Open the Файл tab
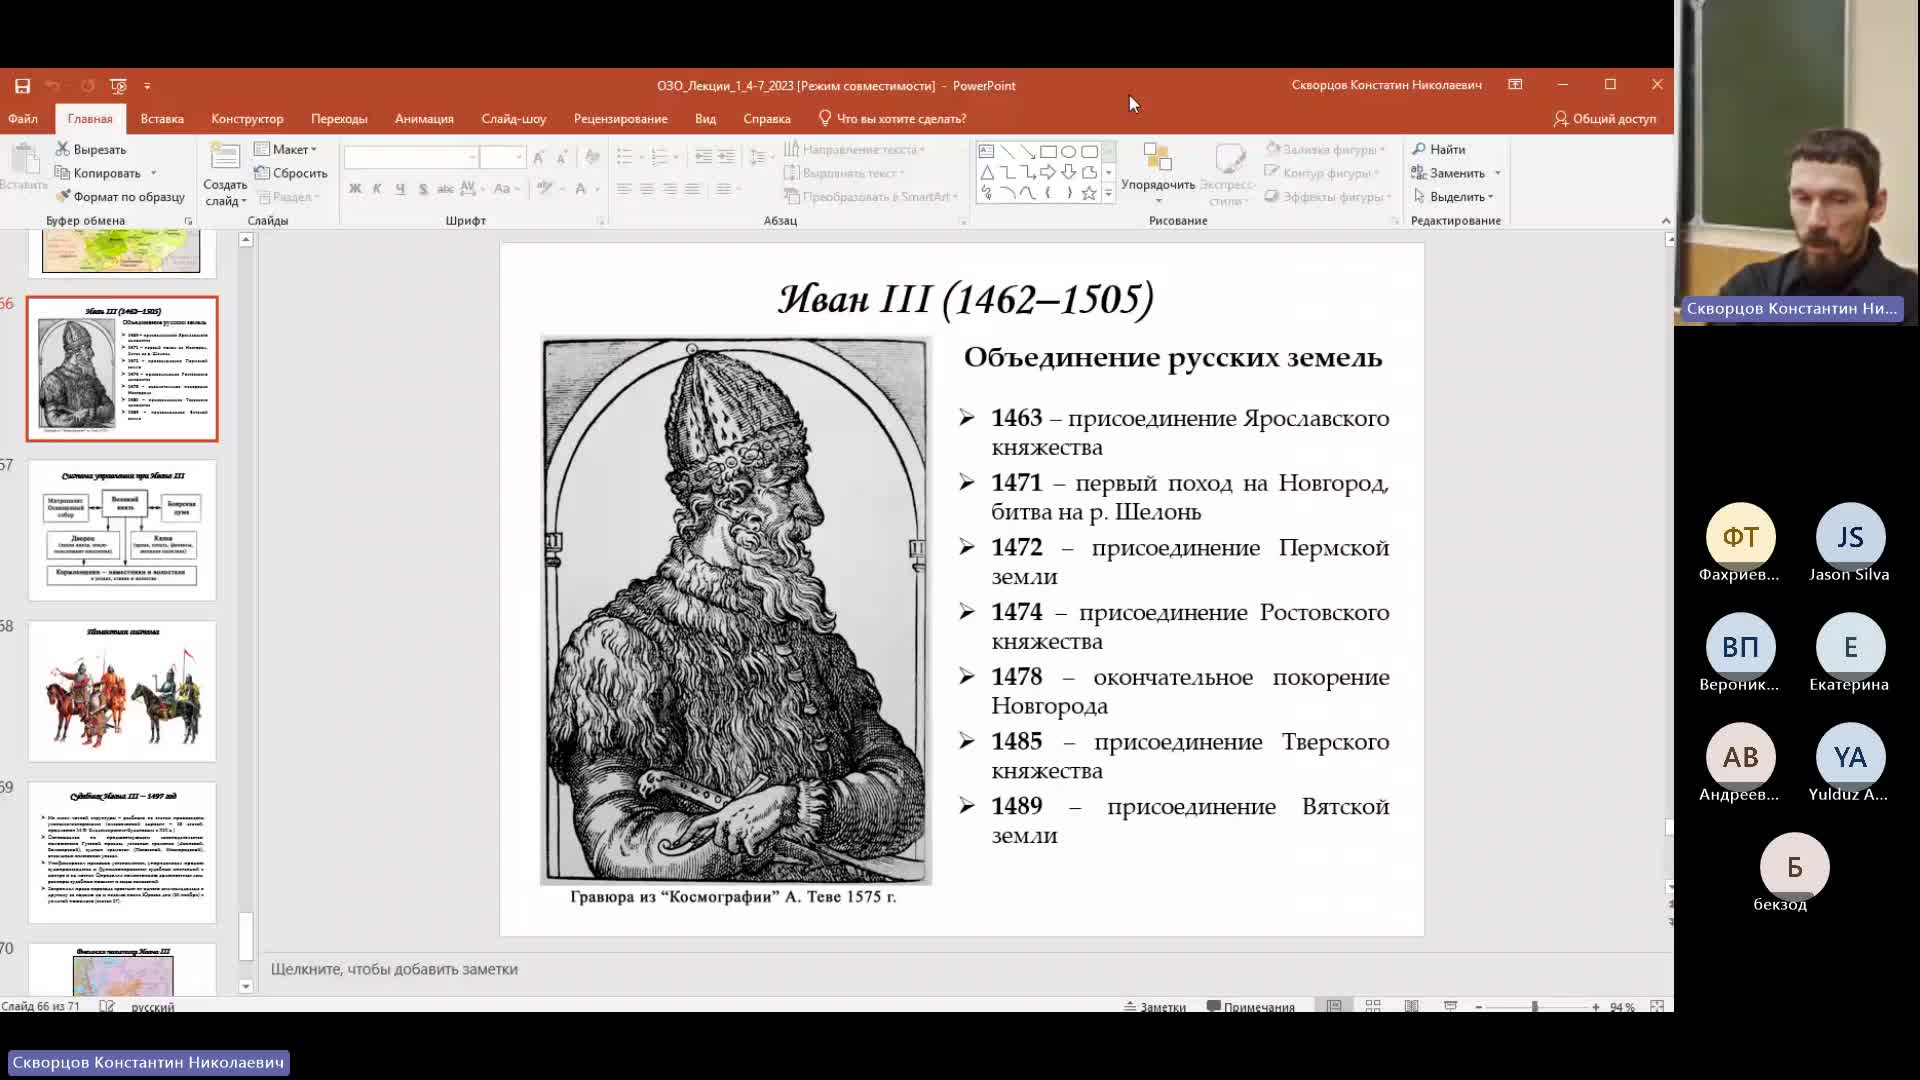This screenshot has height=1080, width=1920. 23,118
